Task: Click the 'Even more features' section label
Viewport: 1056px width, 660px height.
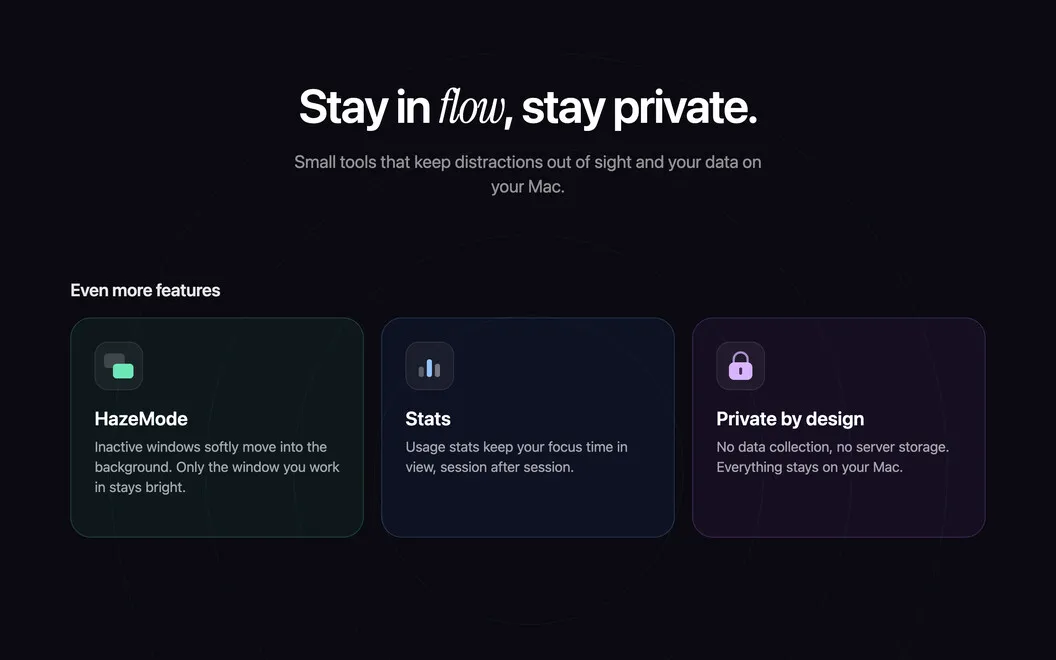Action: [145, 290]
